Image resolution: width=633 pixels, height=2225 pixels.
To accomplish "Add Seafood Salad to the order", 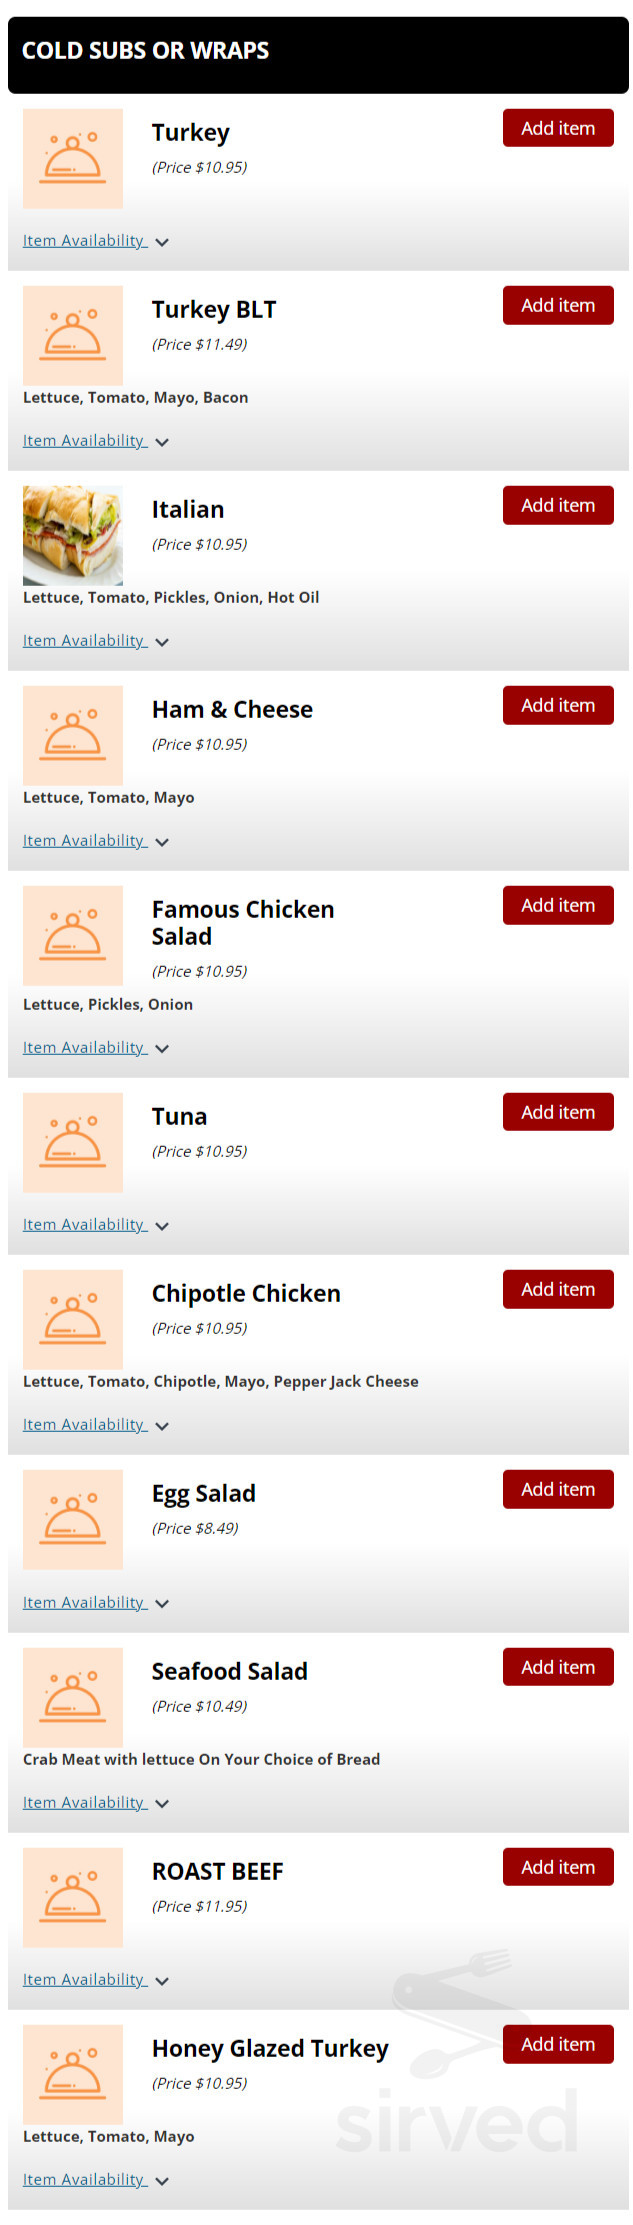I will coord(557,1668).
